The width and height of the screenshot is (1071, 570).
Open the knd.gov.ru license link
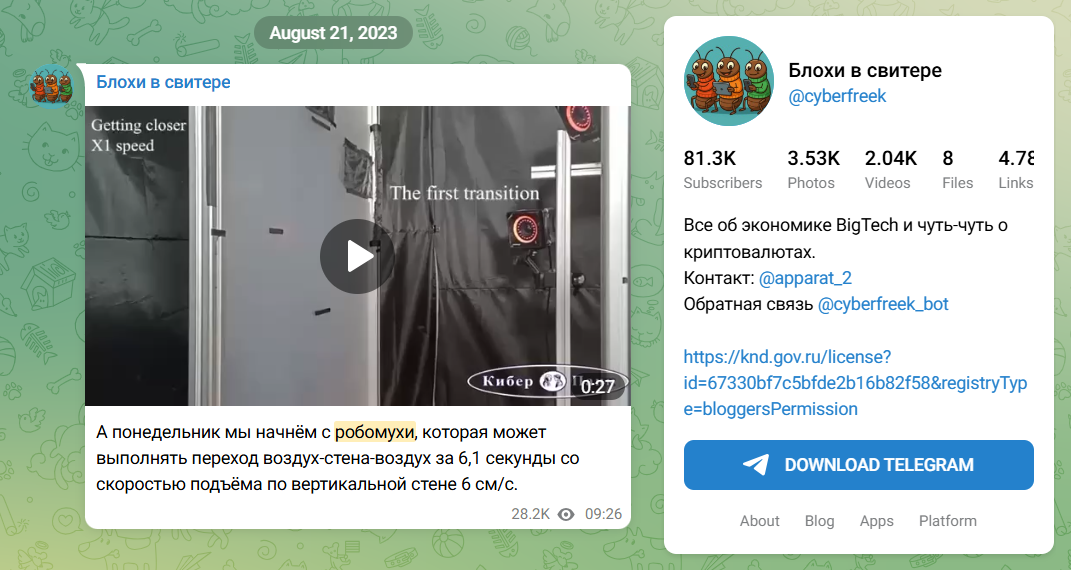(855, 383)
